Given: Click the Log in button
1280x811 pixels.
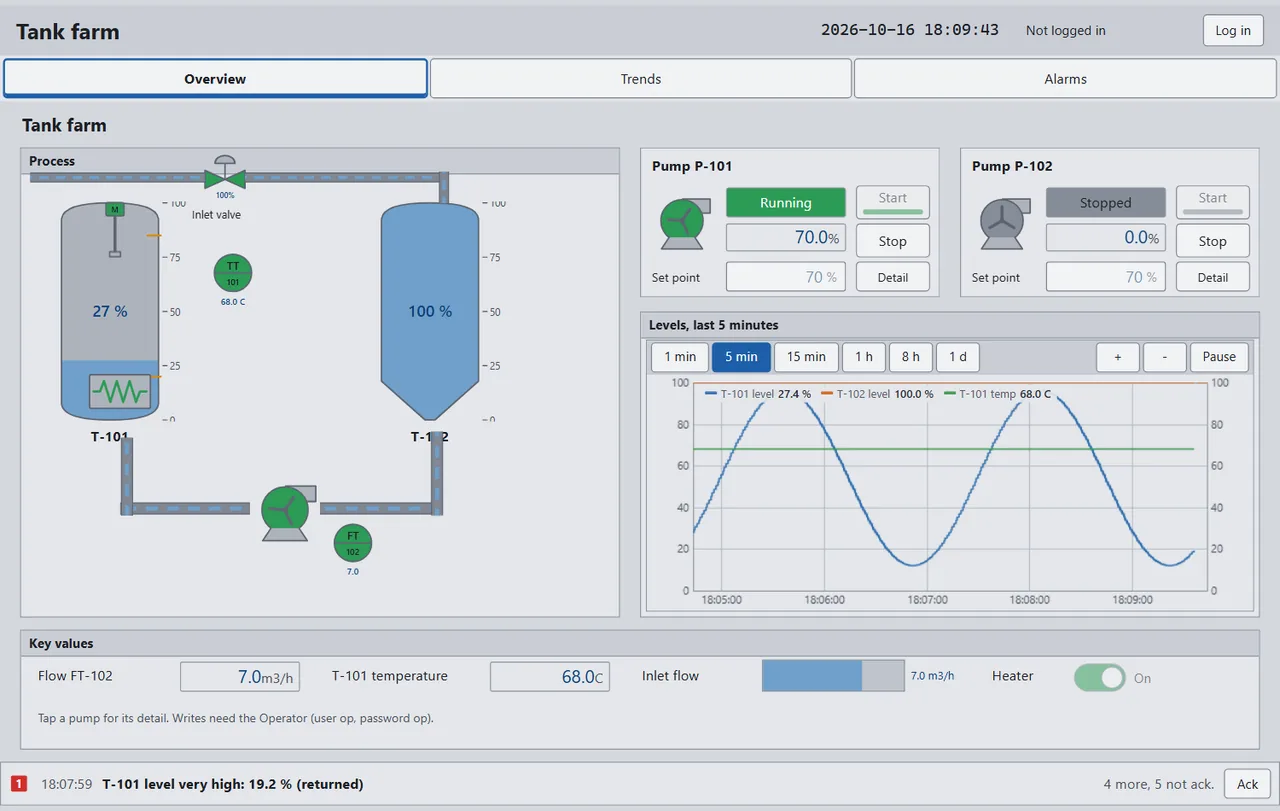Looking at the screenshot, I should click(1233, 30).
